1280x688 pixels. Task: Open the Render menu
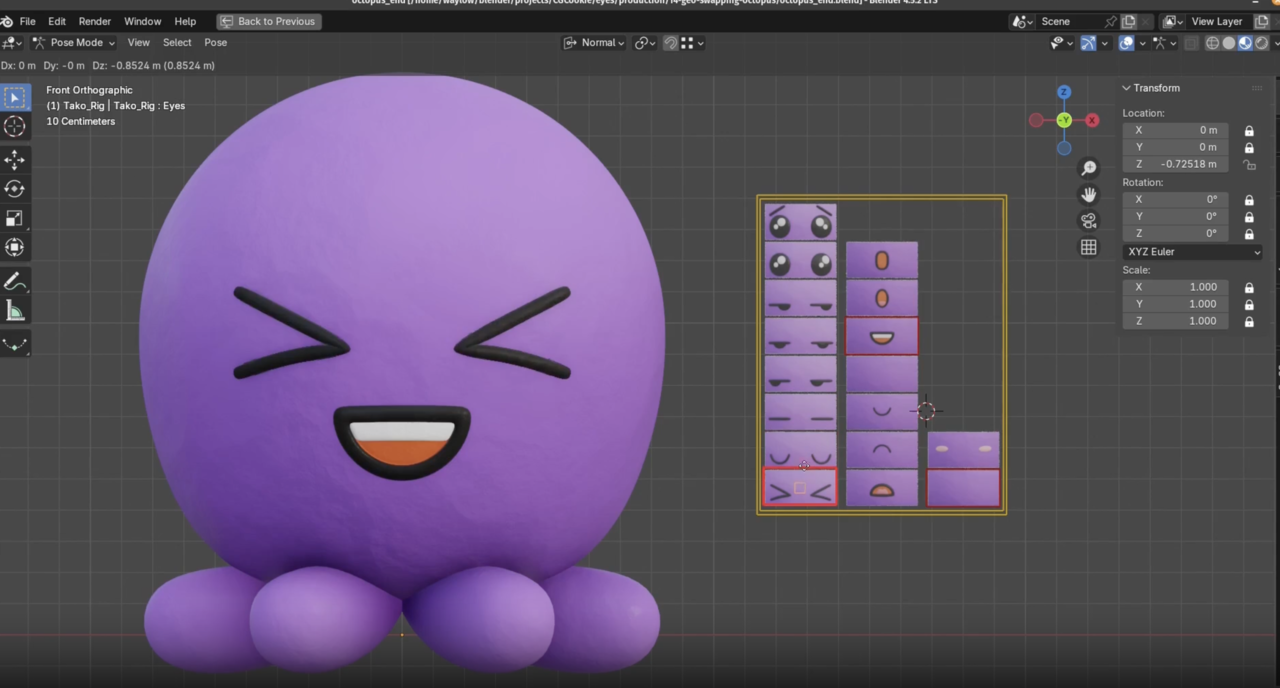[x=94, y=21]
